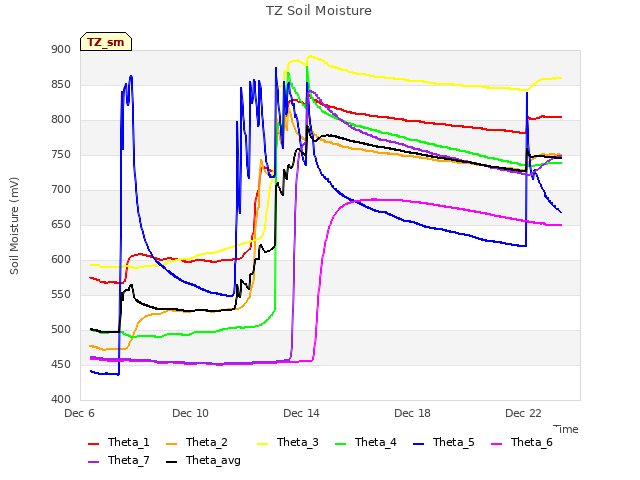Select the Theta_avg legend label
This screenshot has width=640, height=480.
213,460
